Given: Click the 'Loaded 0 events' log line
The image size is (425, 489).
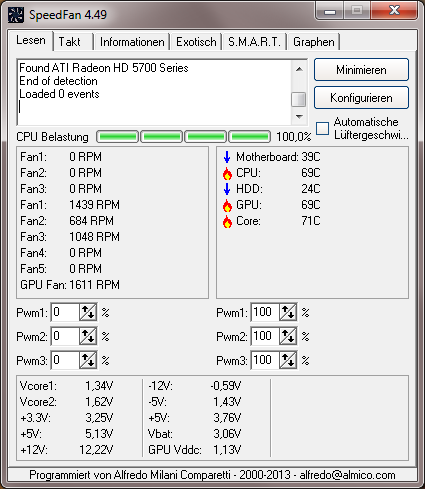Looking at the screenshot, I should point(59,94).
